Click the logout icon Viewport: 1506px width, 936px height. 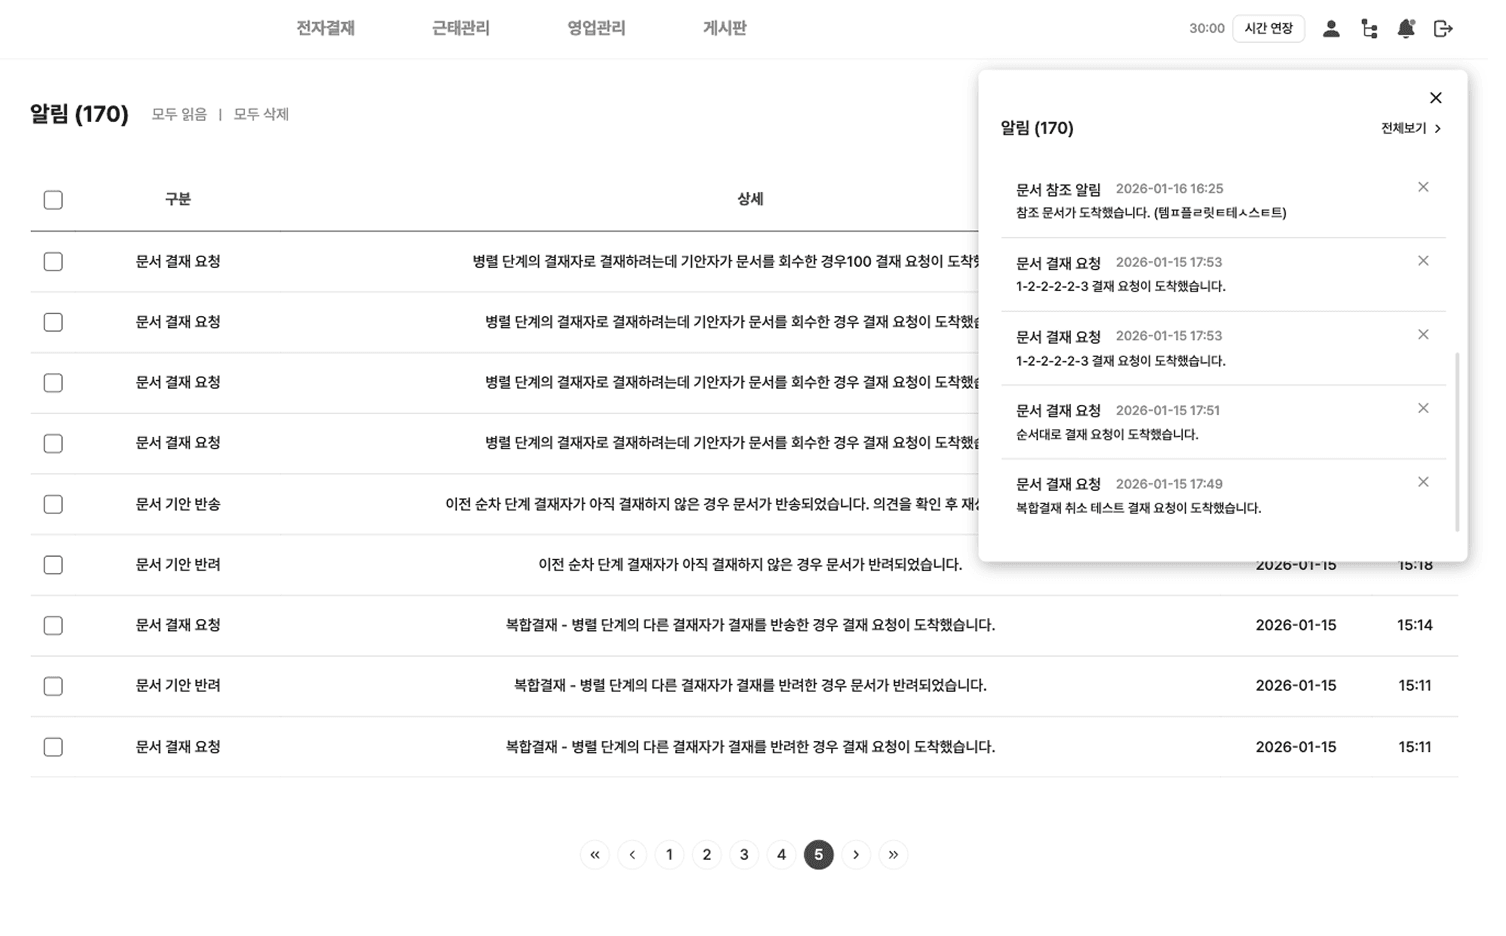[x=1443, y=29]
